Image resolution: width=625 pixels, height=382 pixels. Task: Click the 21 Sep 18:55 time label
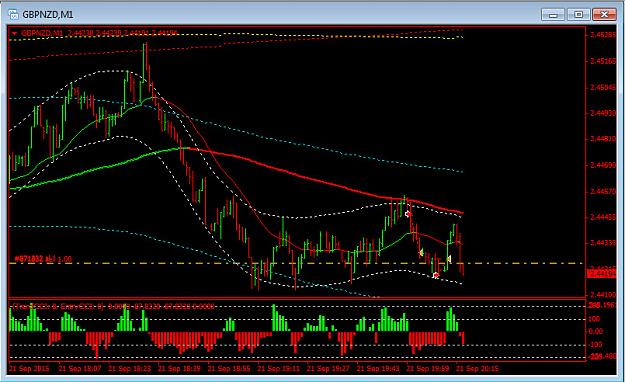click(x=229, y=368)
